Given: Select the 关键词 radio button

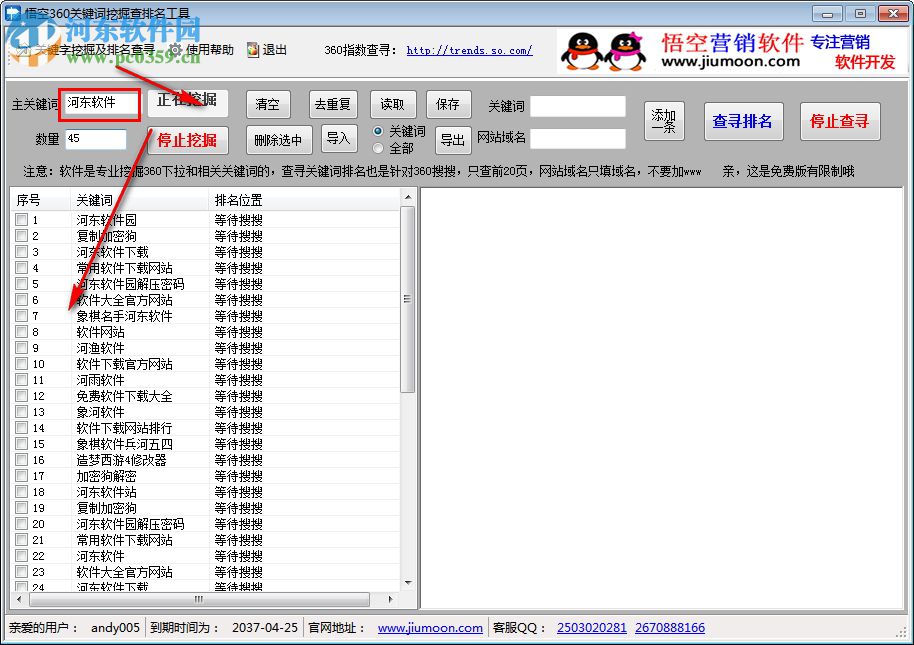Looking at the screenshot, I should coord(378,131).
